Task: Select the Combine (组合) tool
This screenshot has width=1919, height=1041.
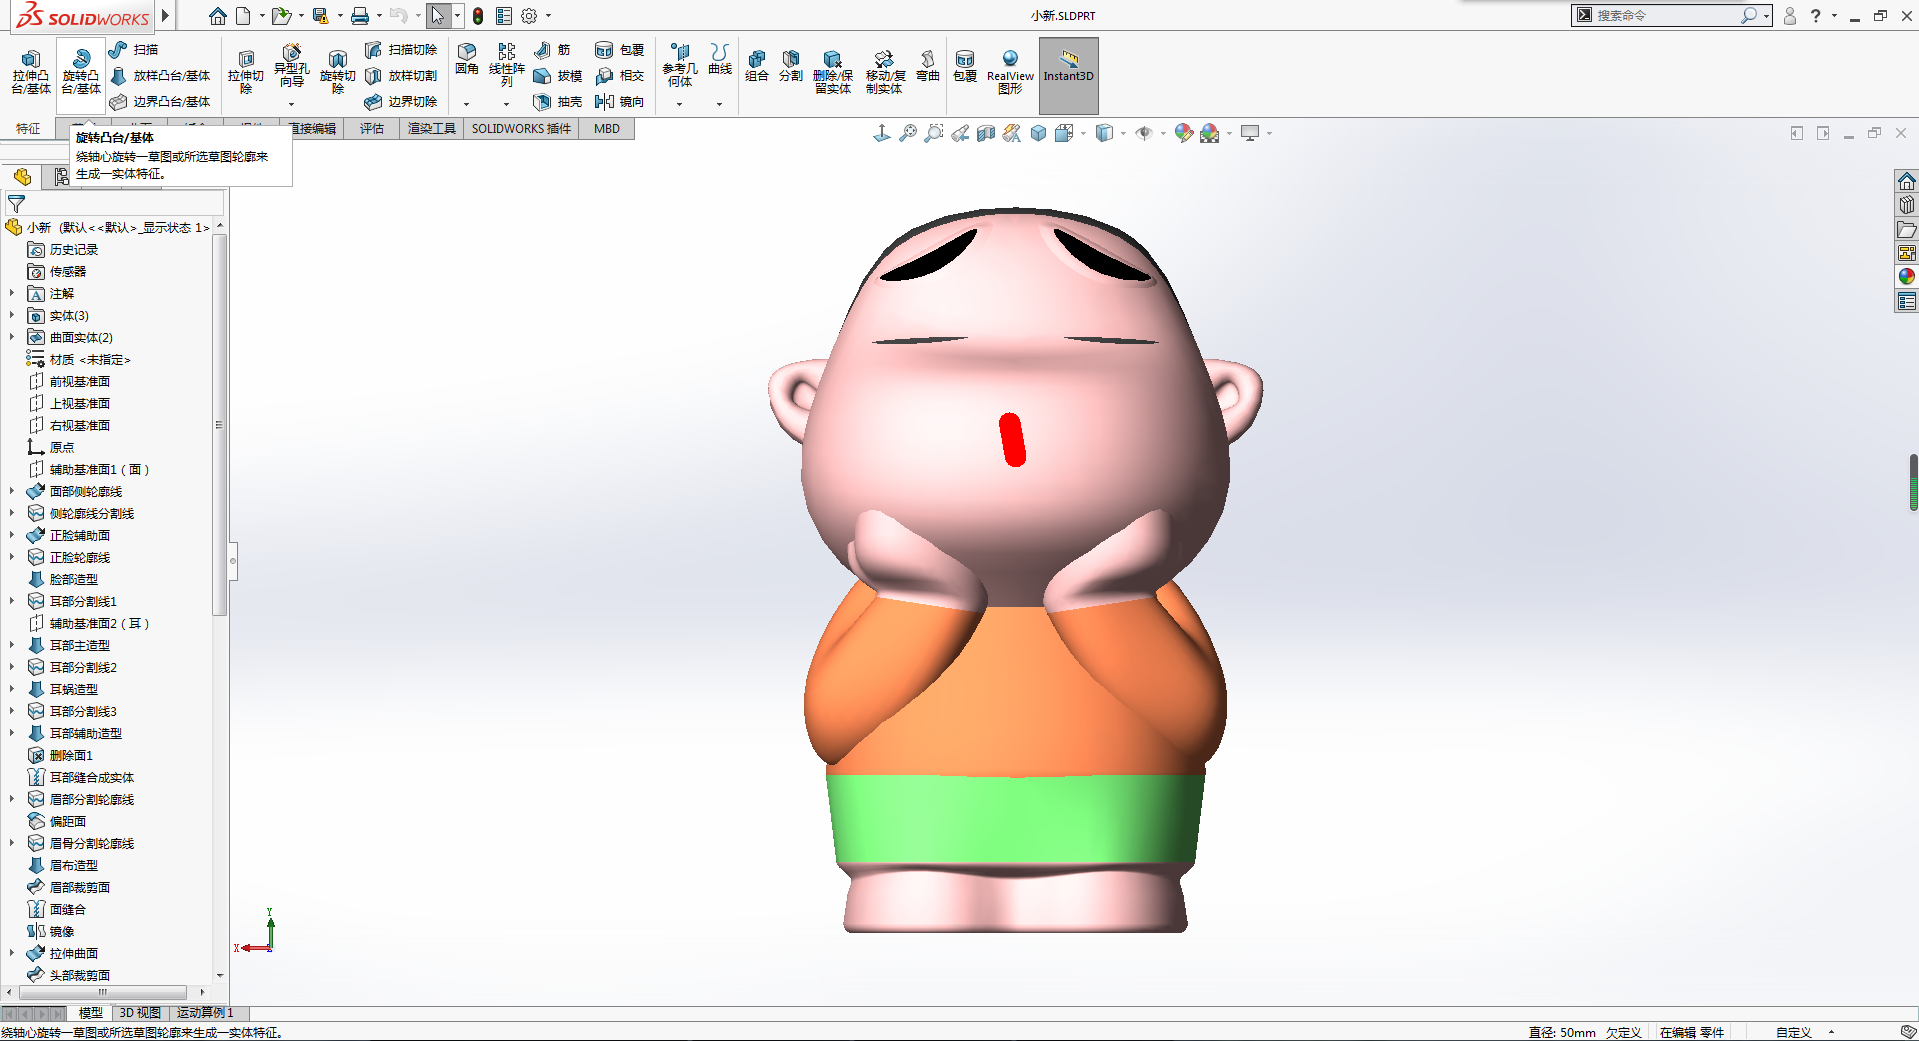Action: coord(757,66)
